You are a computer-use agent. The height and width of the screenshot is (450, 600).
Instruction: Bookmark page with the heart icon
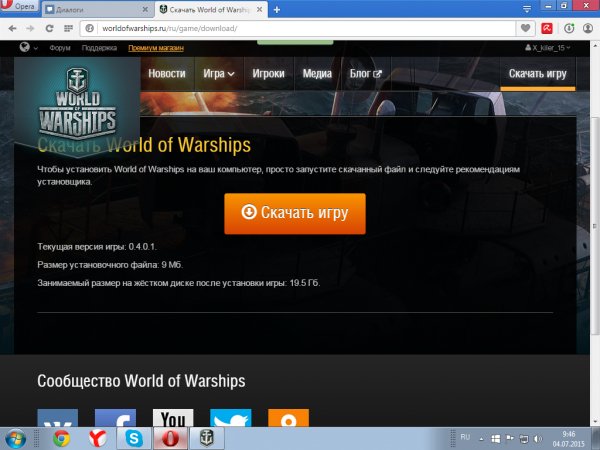pos(526,28)
